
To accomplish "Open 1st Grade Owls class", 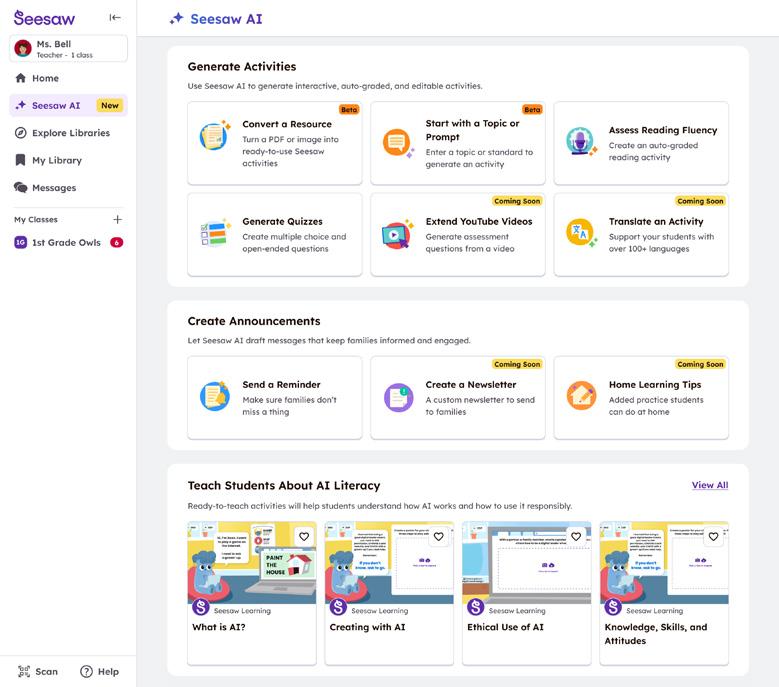I will click(69, 242).
